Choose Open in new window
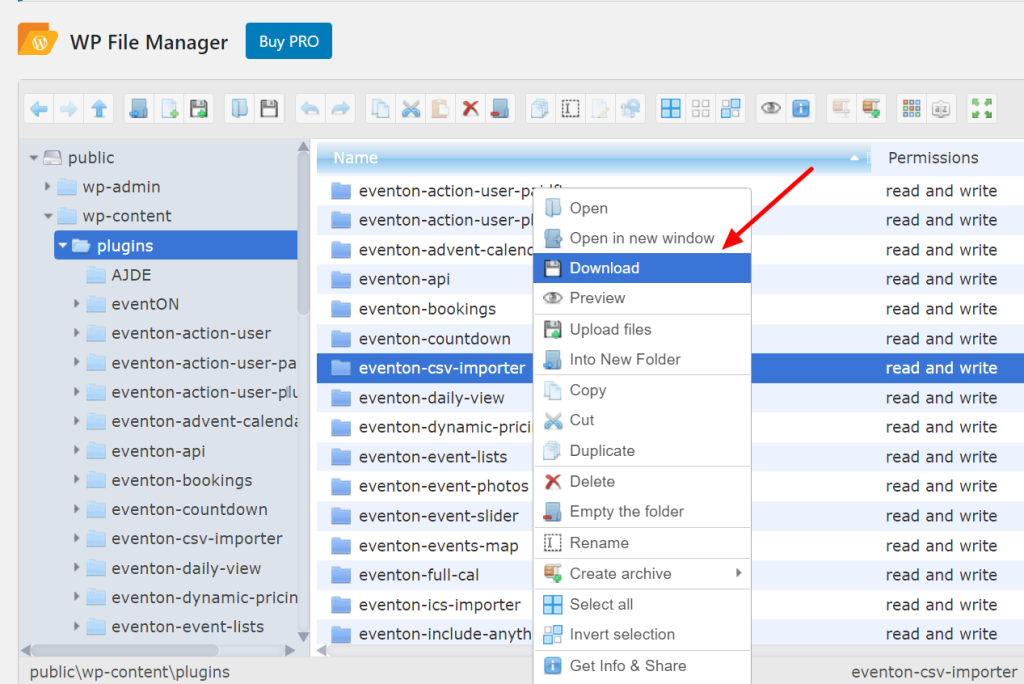Screen dimensions: 1024x684 [642, 238]
